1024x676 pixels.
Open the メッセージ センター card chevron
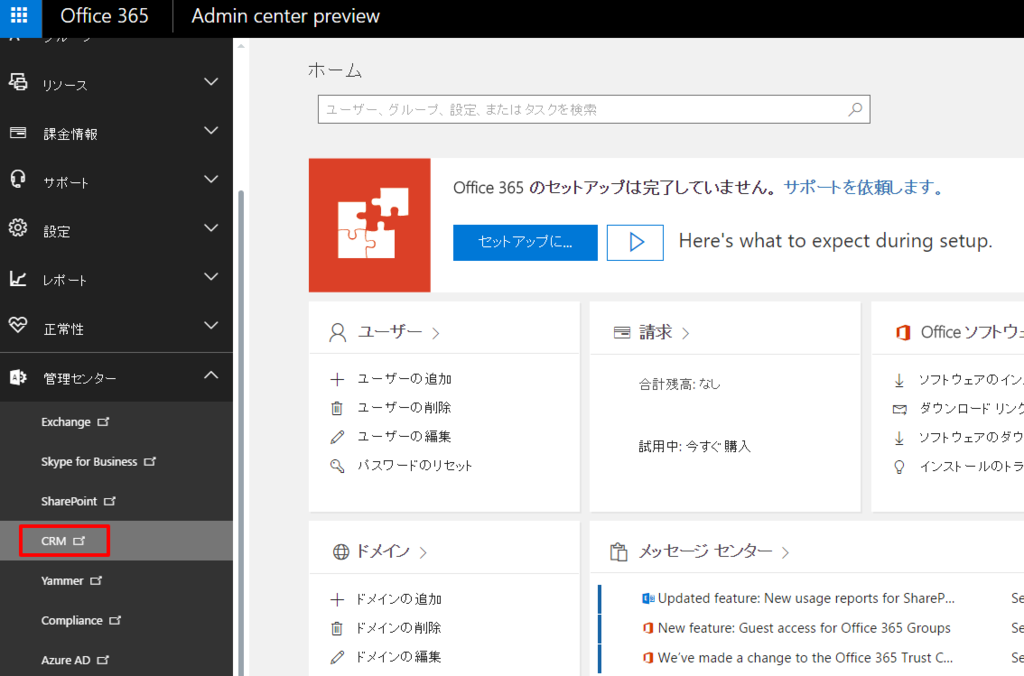pyautogui.click(x=785, y=553)
